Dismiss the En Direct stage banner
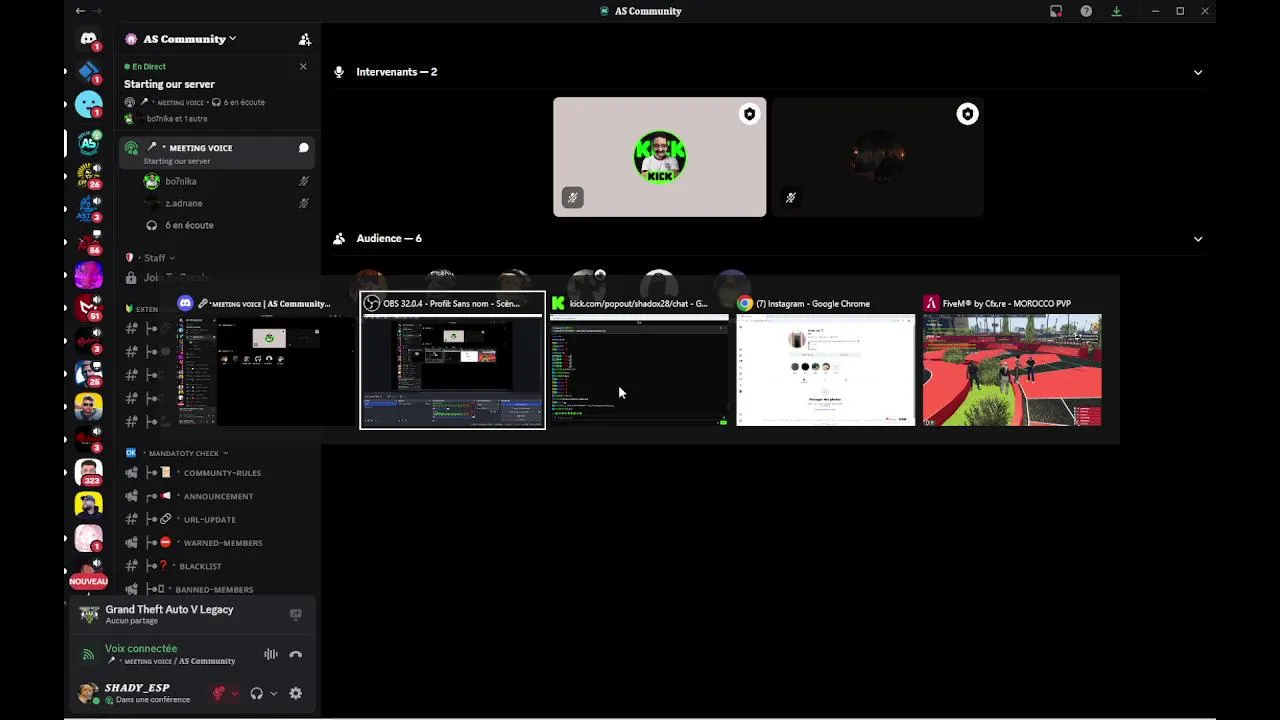Viewport: 1280px width, 720px height. click(303, 67)
